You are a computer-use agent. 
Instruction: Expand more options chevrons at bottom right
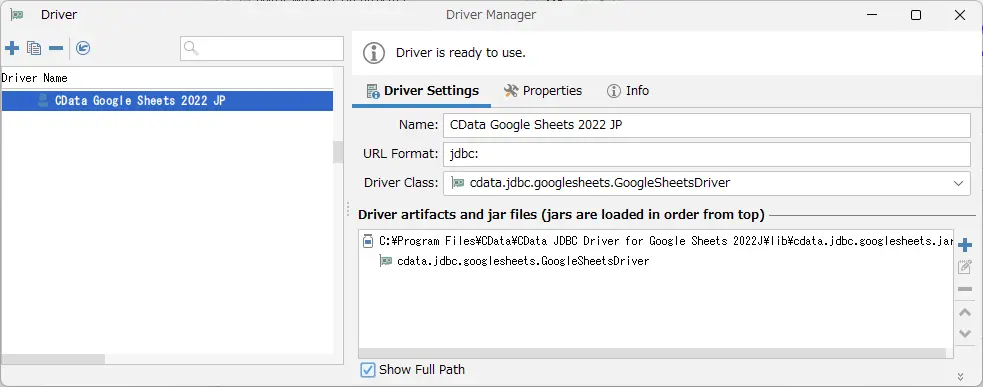(960, 377)
